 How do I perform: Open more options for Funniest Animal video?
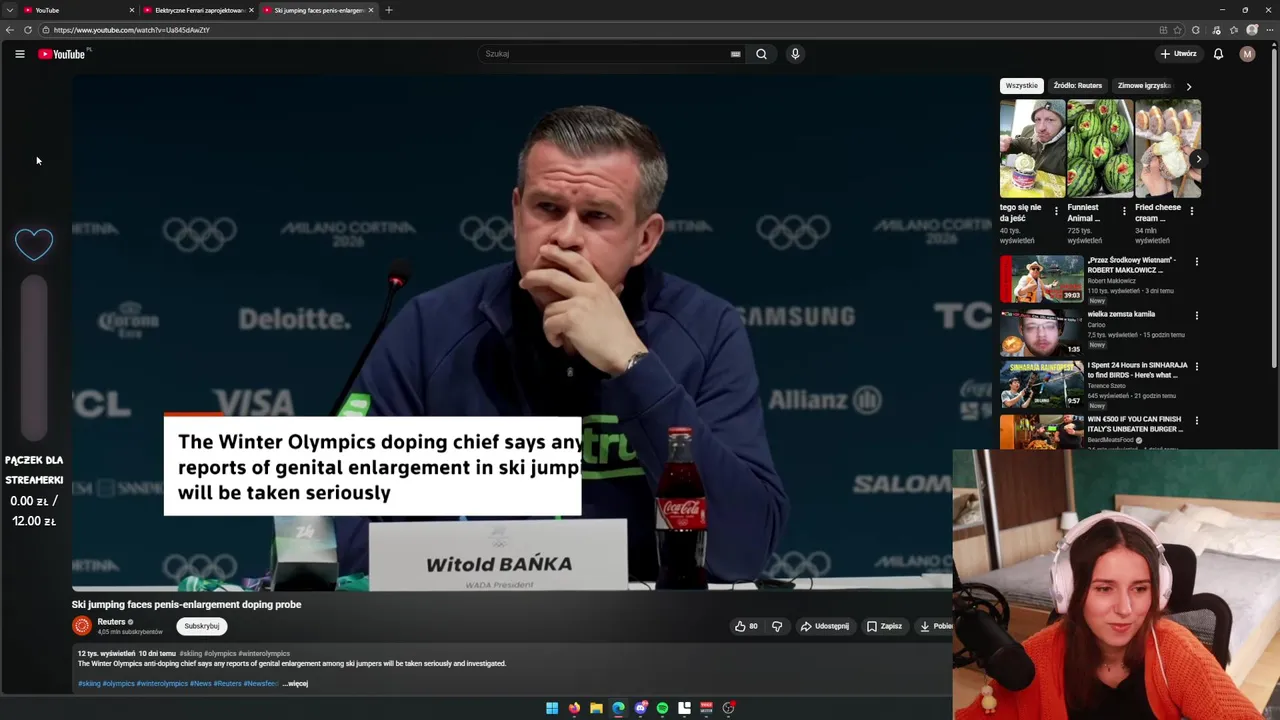(1124, 211)
